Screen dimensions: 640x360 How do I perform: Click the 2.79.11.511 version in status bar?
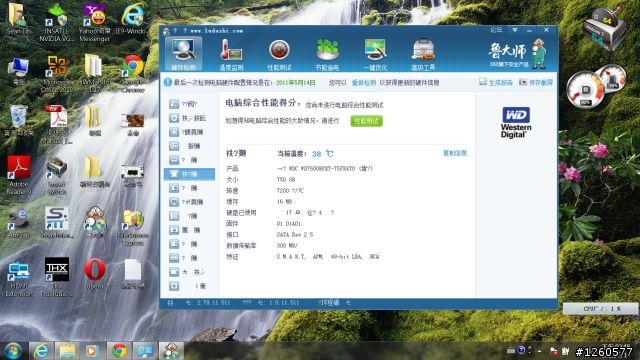pyautogui.click(x=213, y=303)
